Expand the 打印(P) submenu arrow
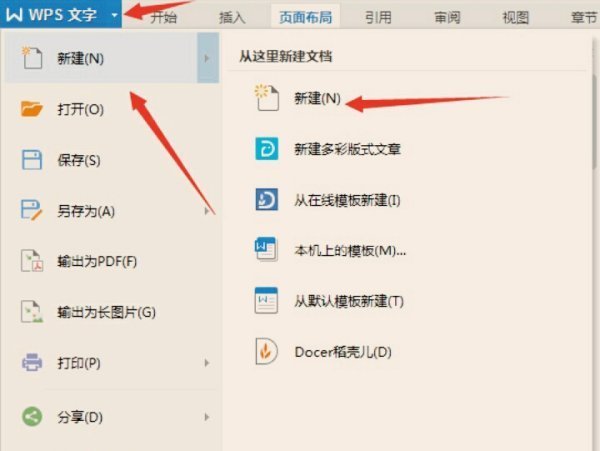 (207, 362)
